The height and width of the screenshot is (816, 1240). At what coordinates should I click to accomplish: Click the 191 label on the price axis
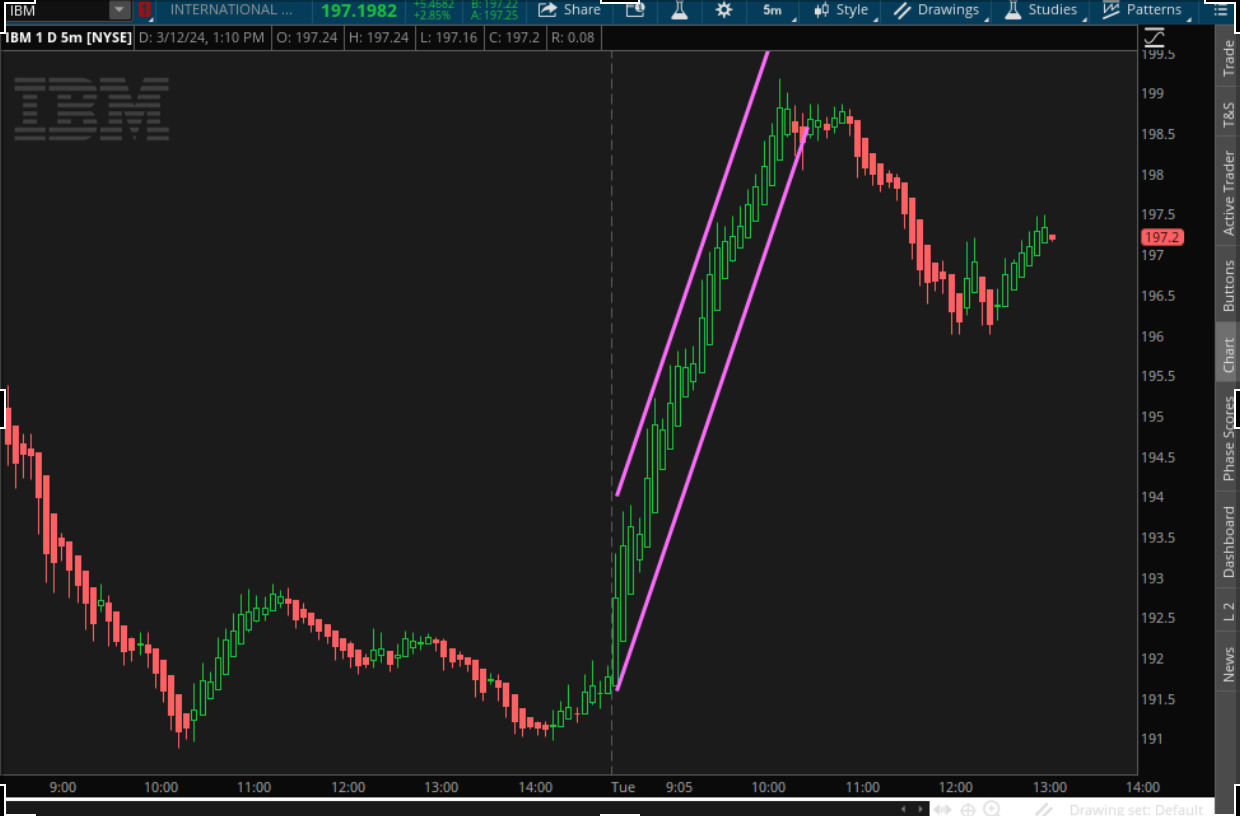coord(1152,739)
